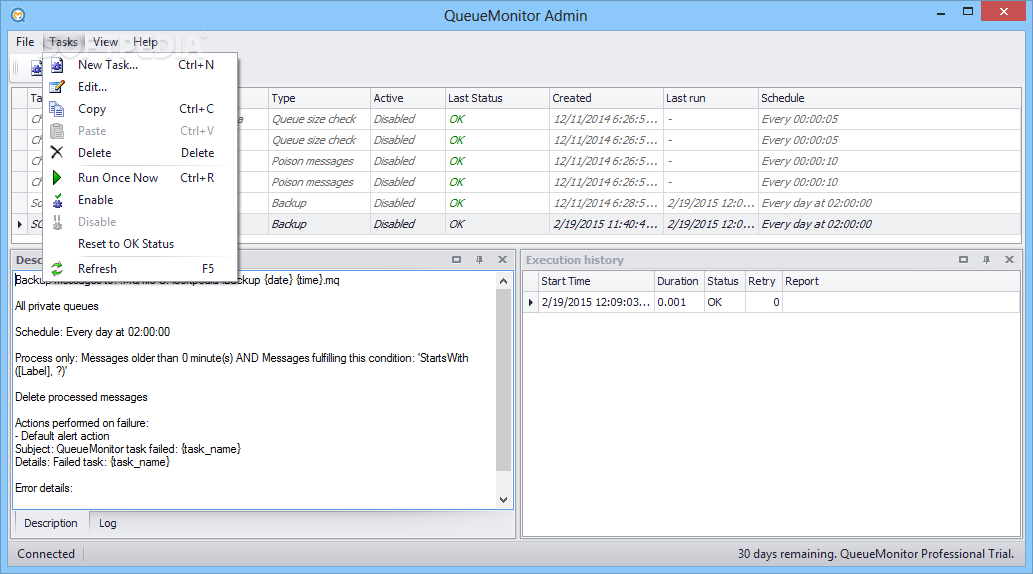The height and width of the screenshot is (574, 1033).
Task: Click the row indicator arrow of the selected task
Action: click(20, 224)
